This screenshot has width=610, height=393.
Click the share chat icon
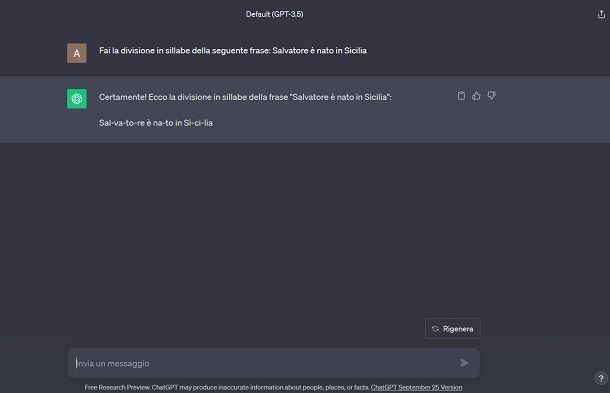point(601,14)
